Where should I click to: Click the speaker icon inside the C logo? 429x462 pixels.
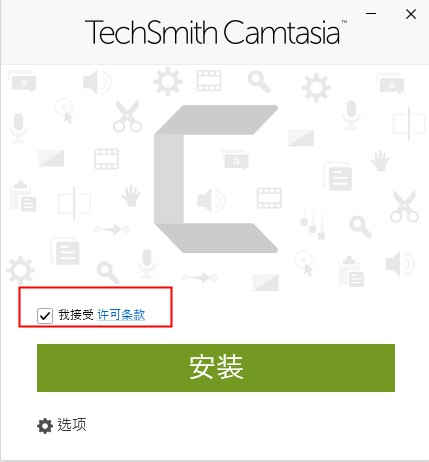click(x=211, y=200)
